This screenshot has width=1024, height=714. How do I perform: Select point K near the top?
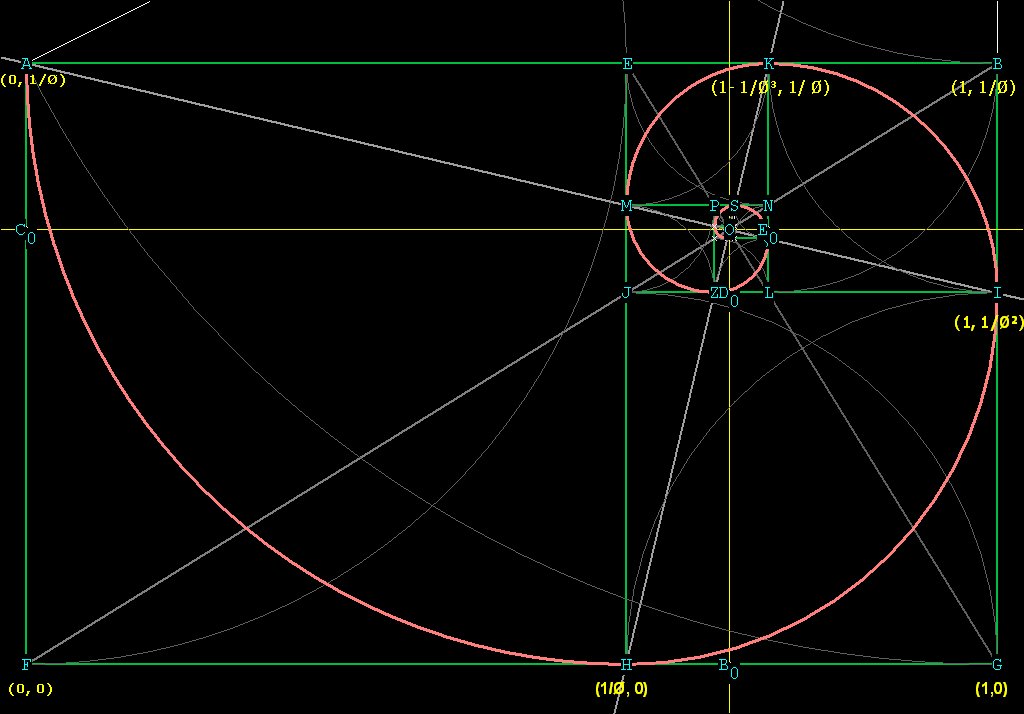click(768, 63)
